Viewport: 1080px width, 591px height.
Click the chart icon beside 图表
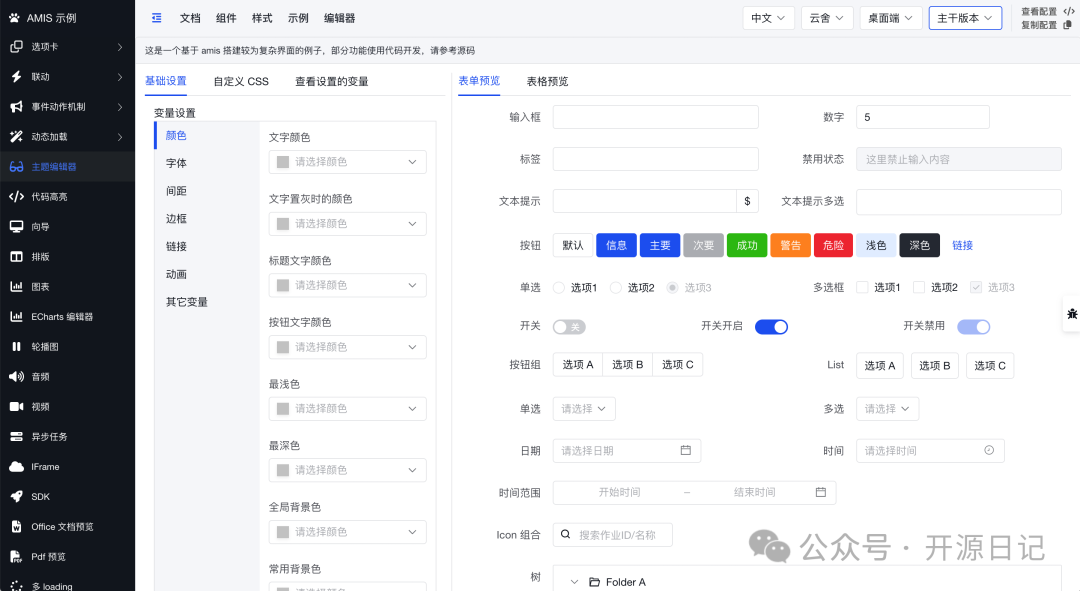tap(16, 287)
